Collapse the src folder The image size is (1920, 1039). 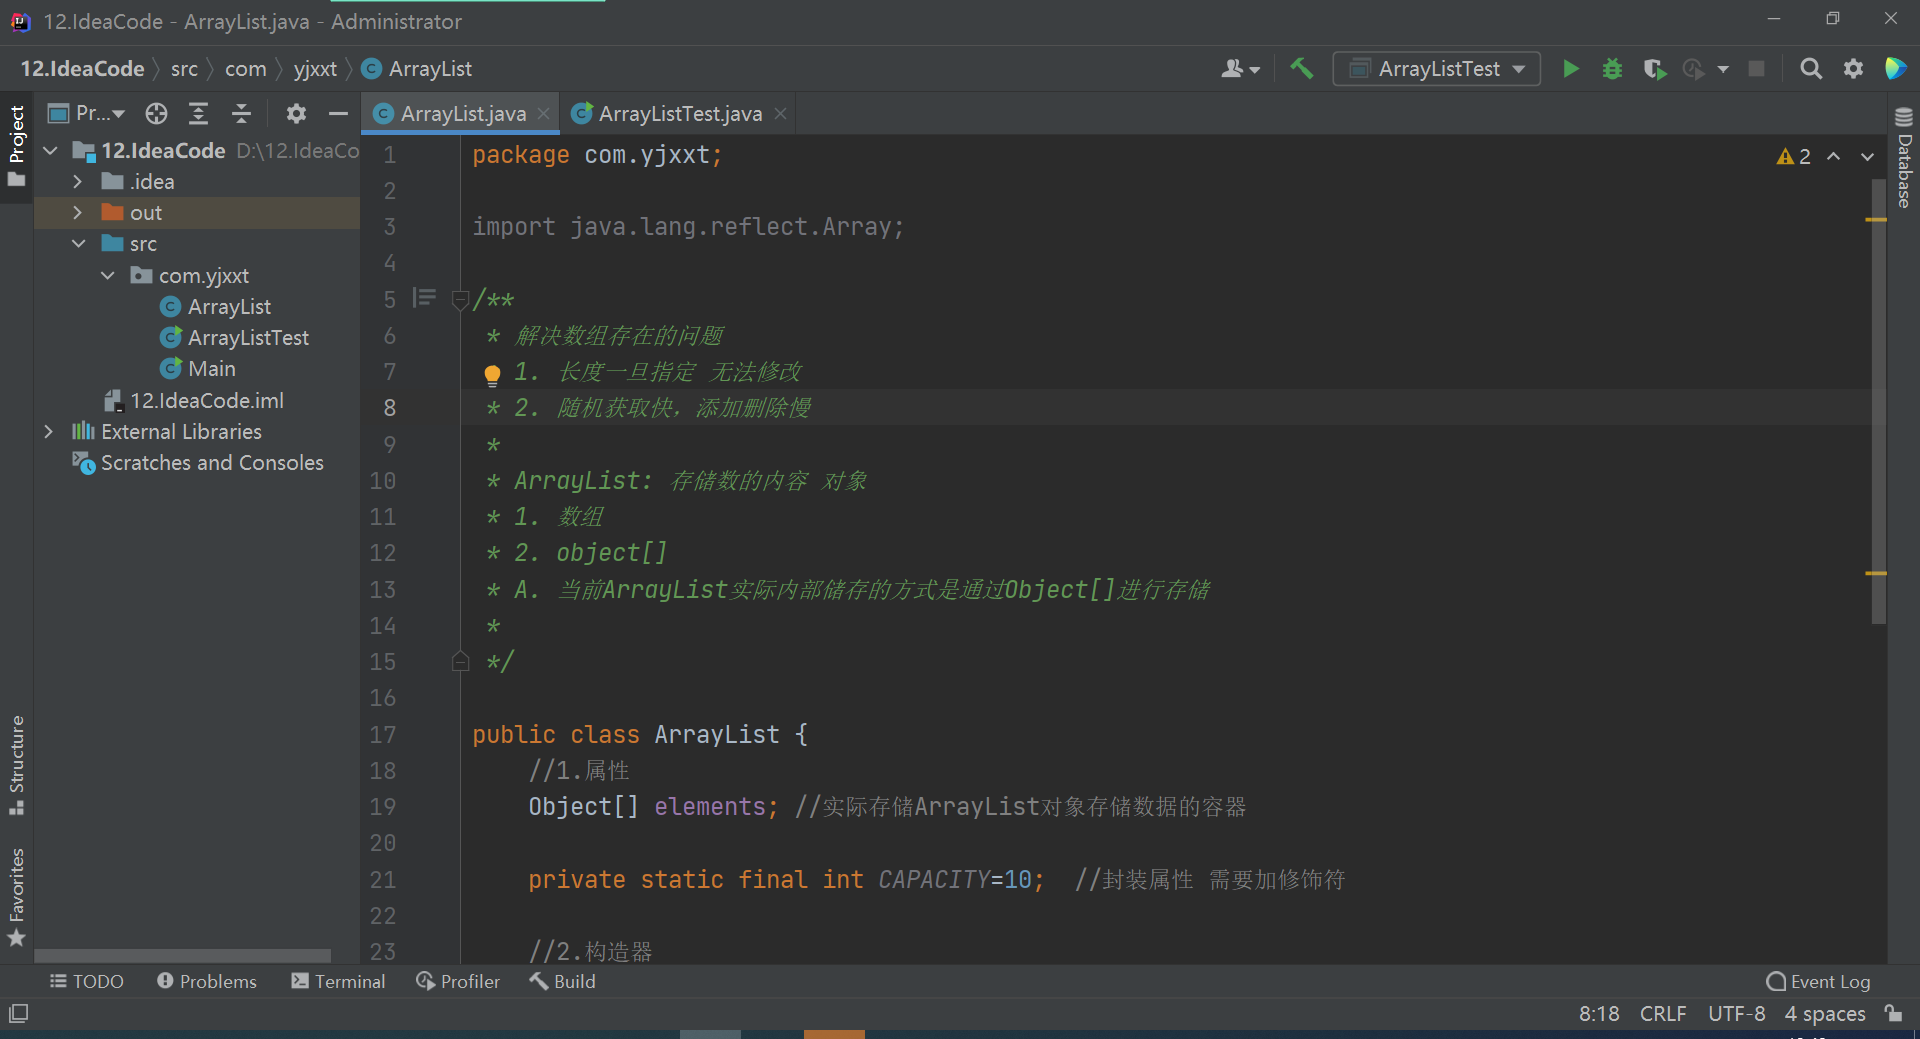pos(78,244)
